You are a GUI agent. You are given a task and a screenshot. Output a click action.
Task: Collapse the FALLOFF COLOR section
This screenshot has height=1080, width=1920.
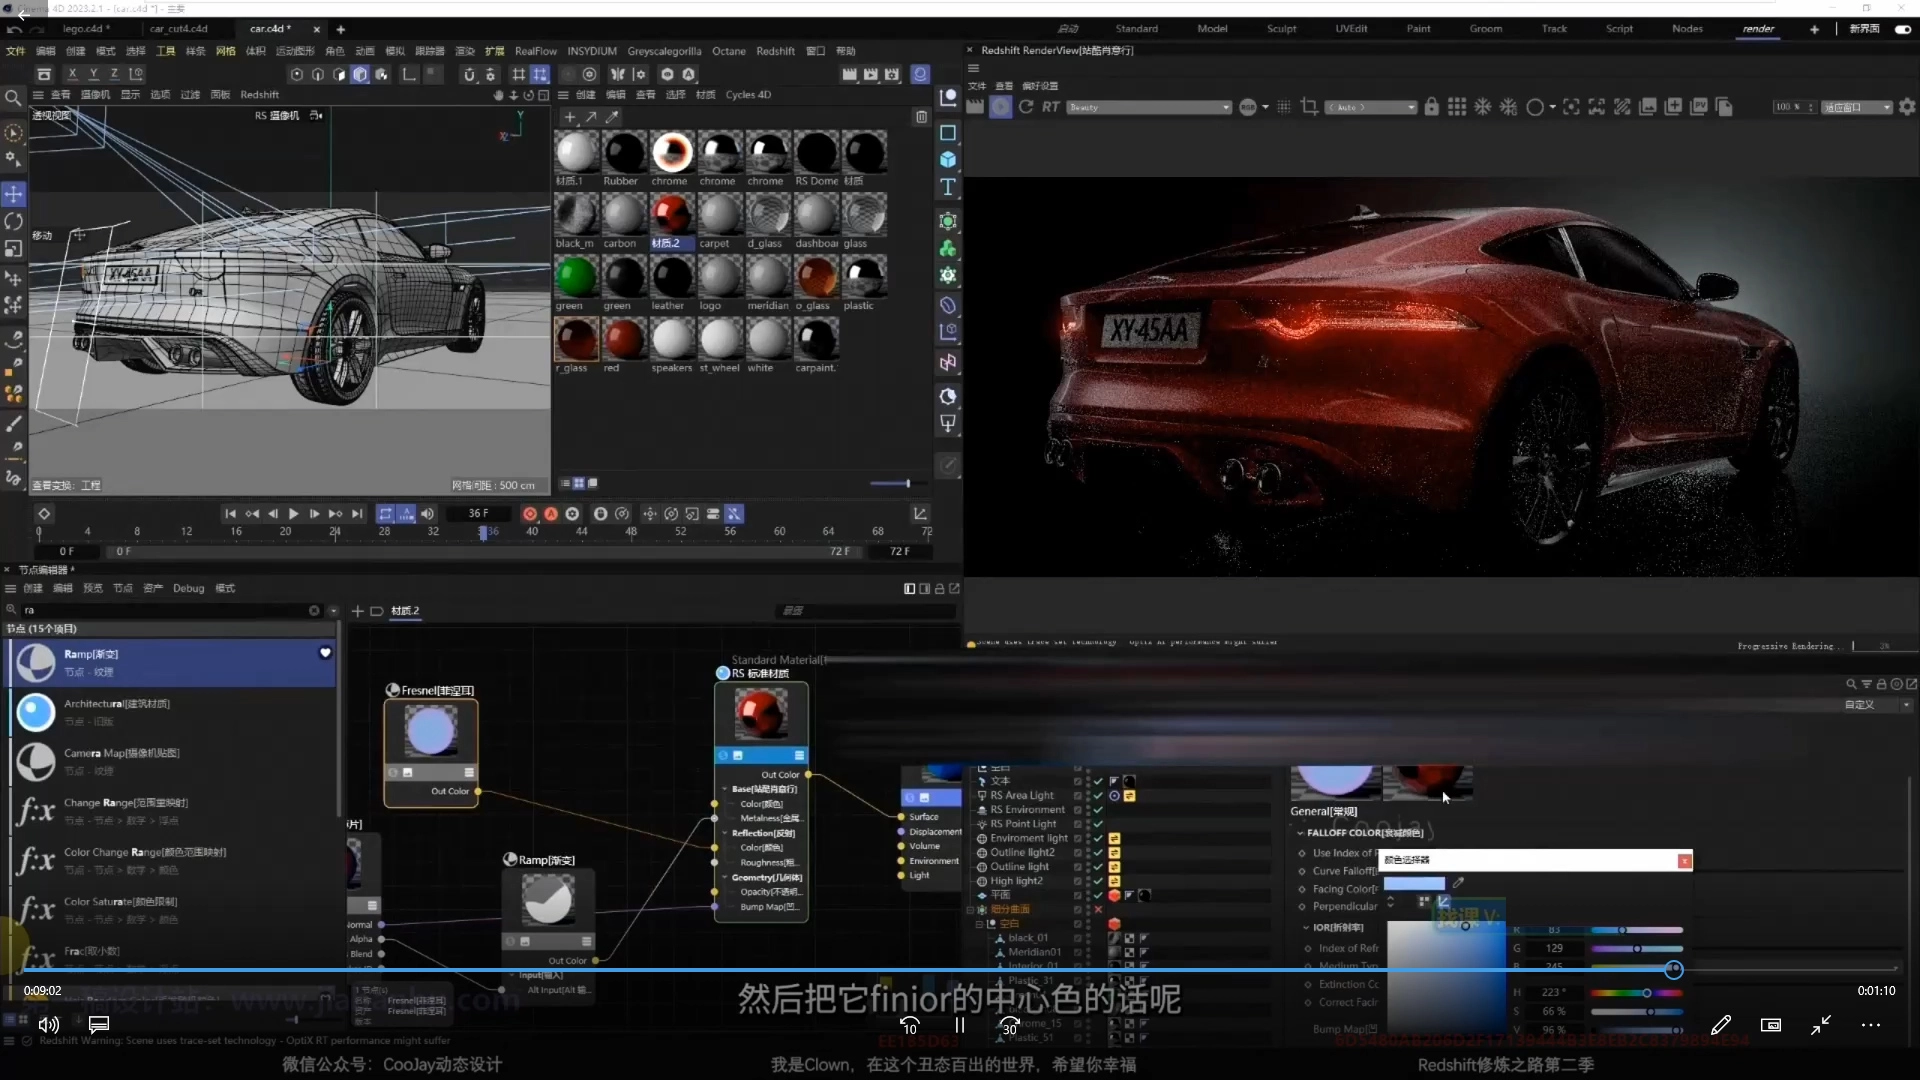click(x=1300, y=833)
